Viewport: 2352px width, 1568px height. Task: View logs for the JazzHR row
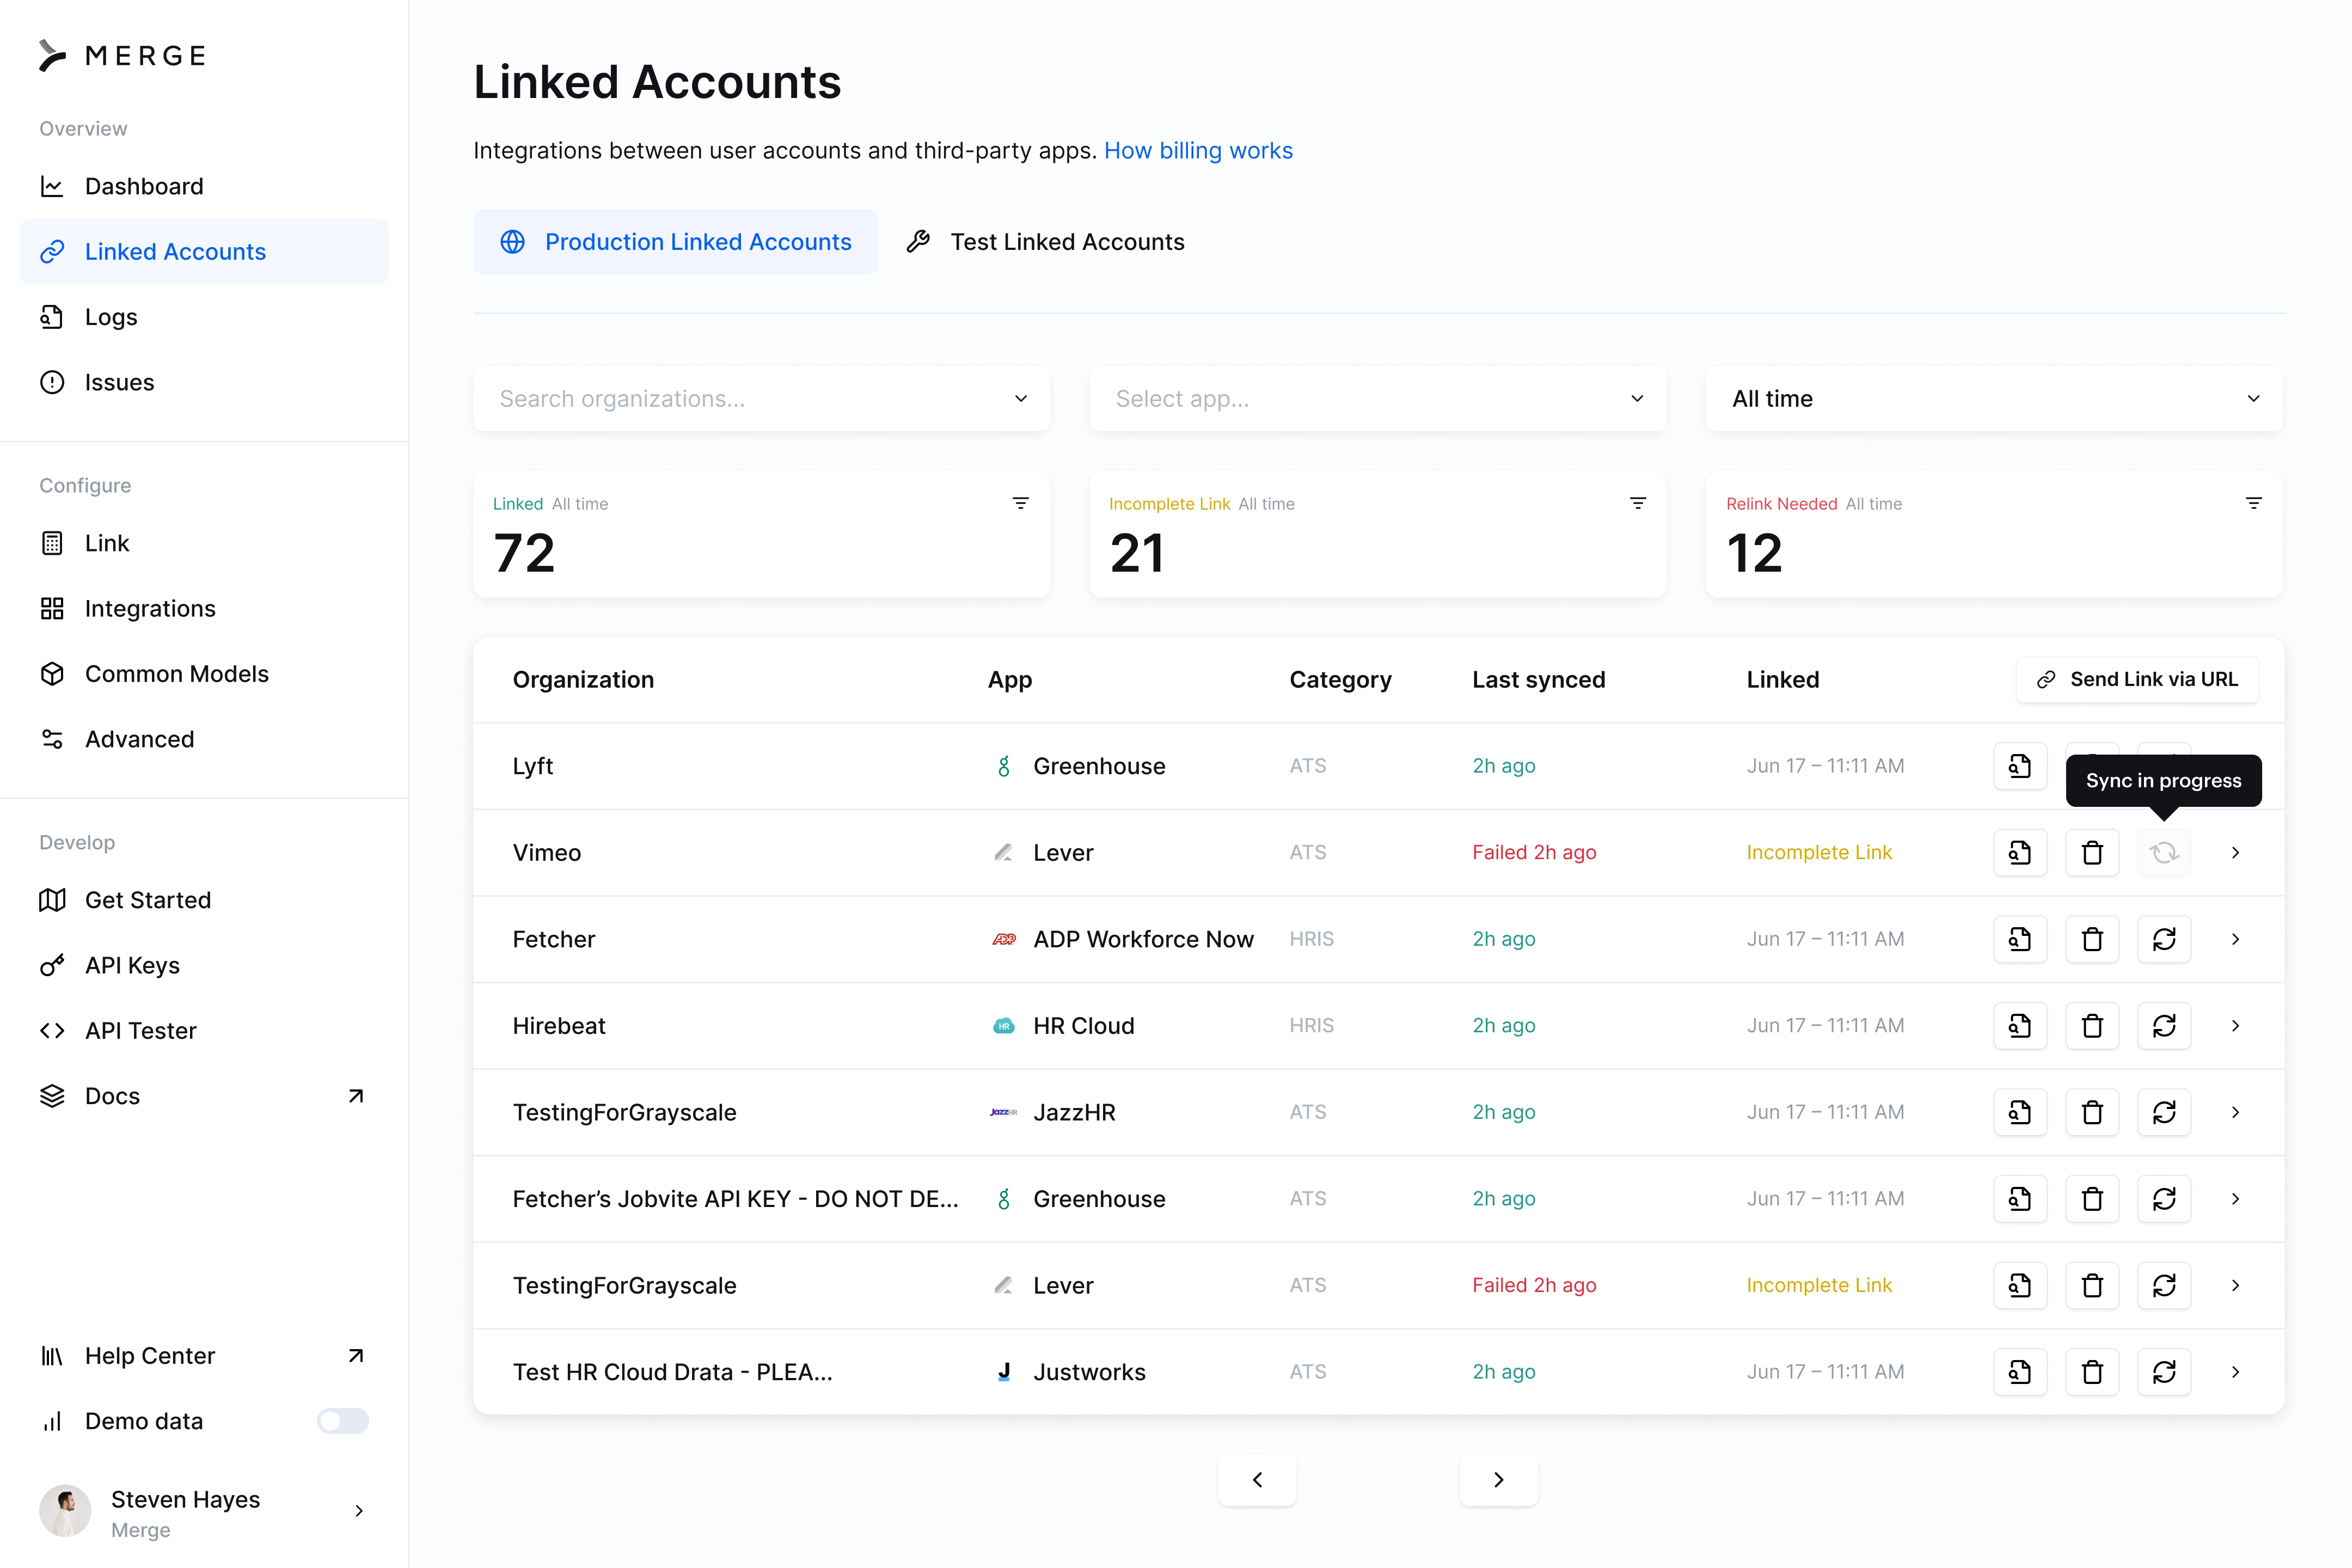tap(2020, 1112)
